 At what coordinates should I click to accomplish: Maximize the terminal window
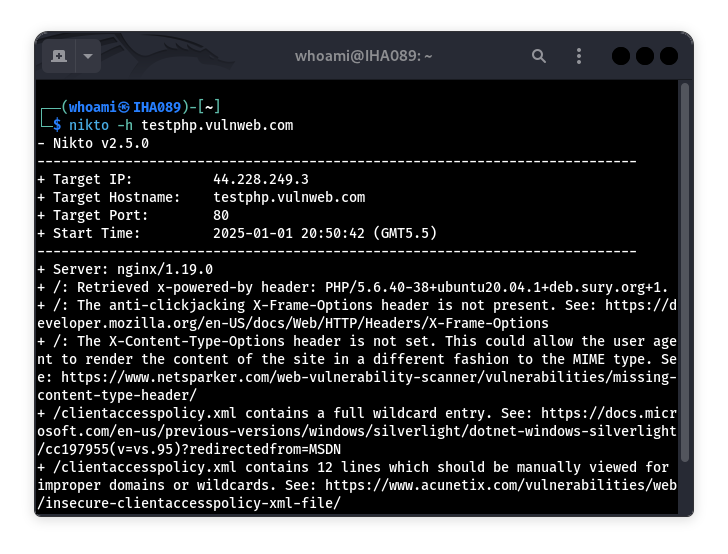644,56
